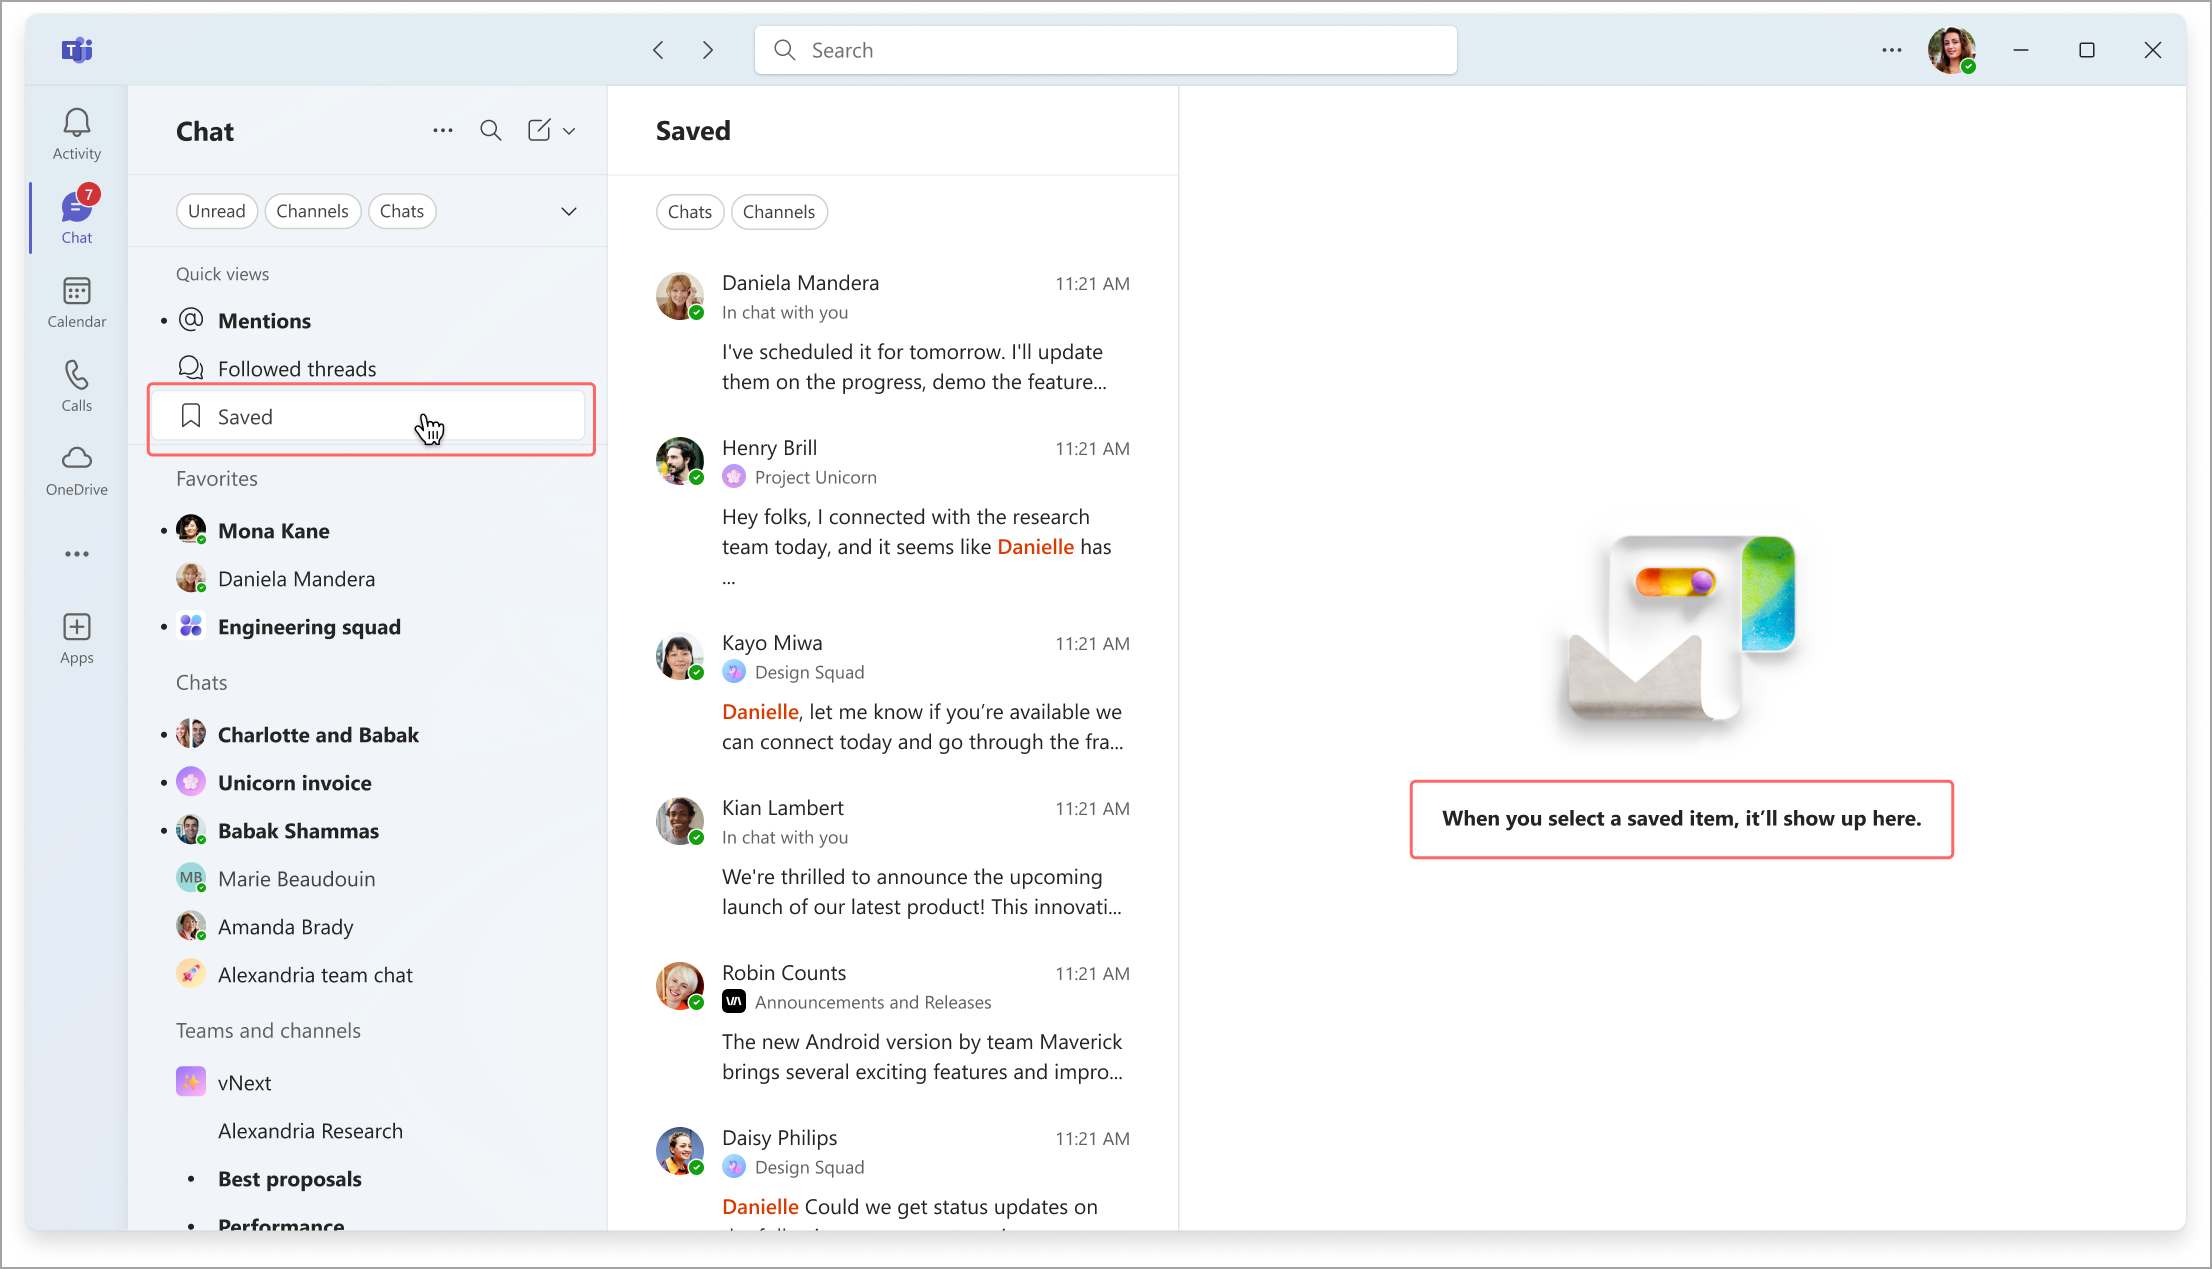The width and height of the screenshot is (2212, 1269).
Task: Filter Saved items by Channels
Action: [779, 212]
